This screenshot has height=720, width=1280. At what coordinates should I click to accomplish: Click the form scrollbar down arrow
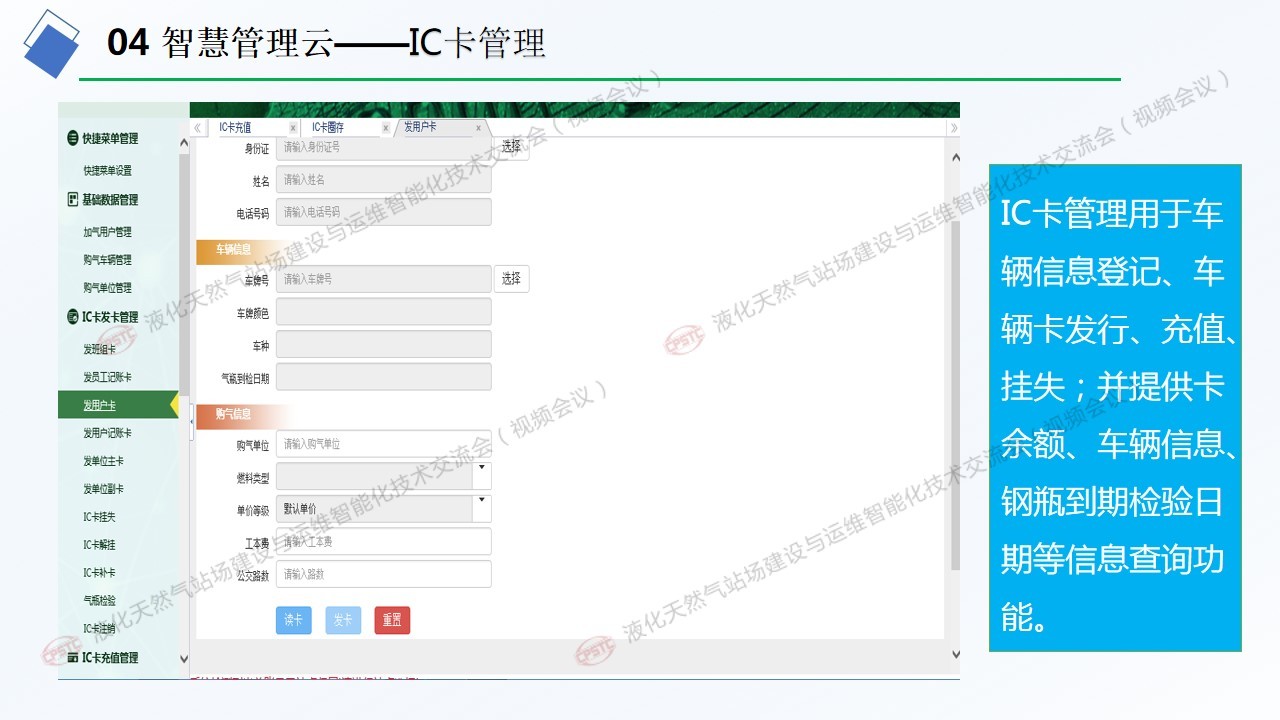[954, 654]
